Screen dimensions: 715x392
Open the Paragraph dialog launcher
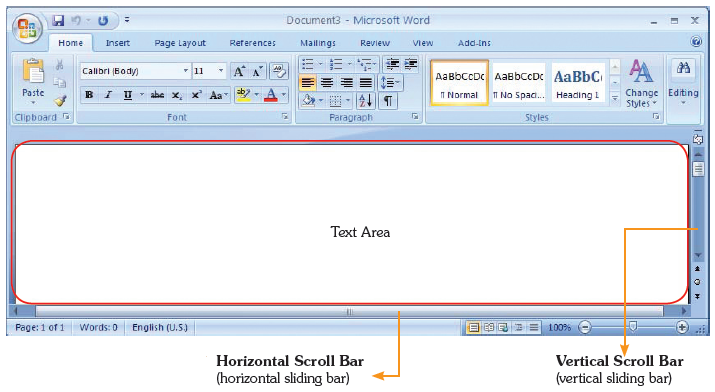[x=415, y=117]
